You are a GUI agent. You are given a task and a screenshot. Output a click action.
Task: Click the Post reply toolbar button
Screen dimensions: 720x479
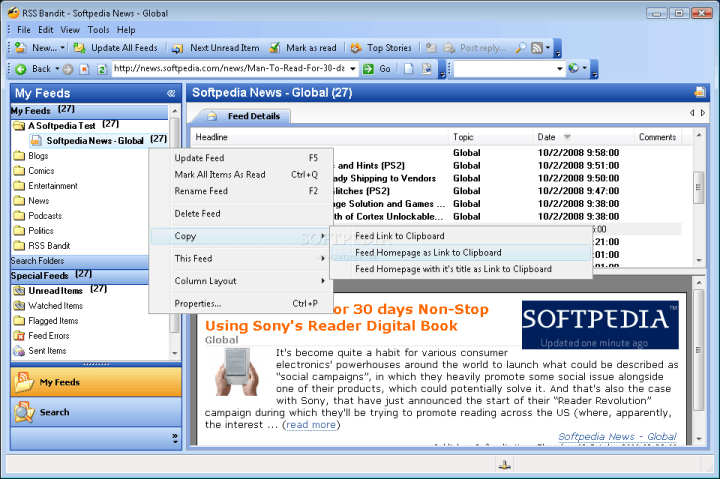[x=475, y=48]
